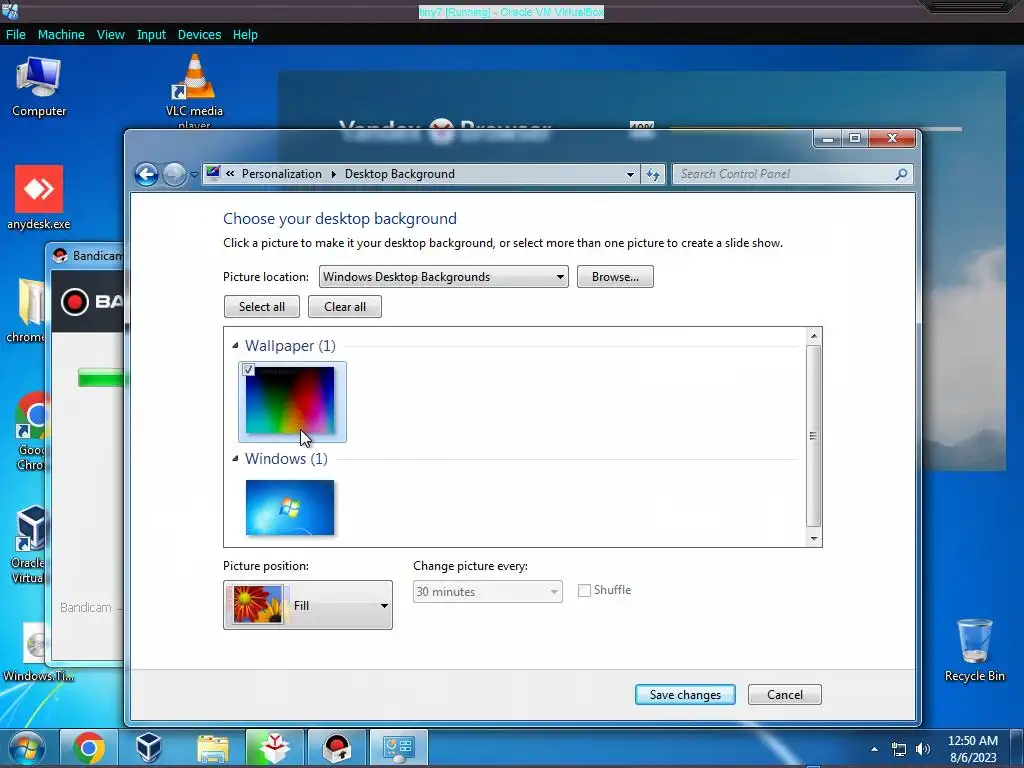Open the anydesk.exe desktop icon

pyautogui.click(x=39, y=197)
